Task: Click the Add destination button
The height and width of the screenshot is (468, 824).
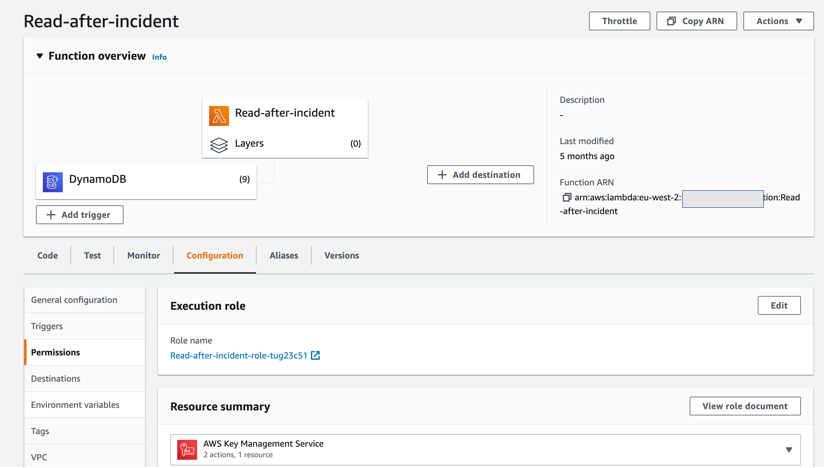Action: (480, 175)
